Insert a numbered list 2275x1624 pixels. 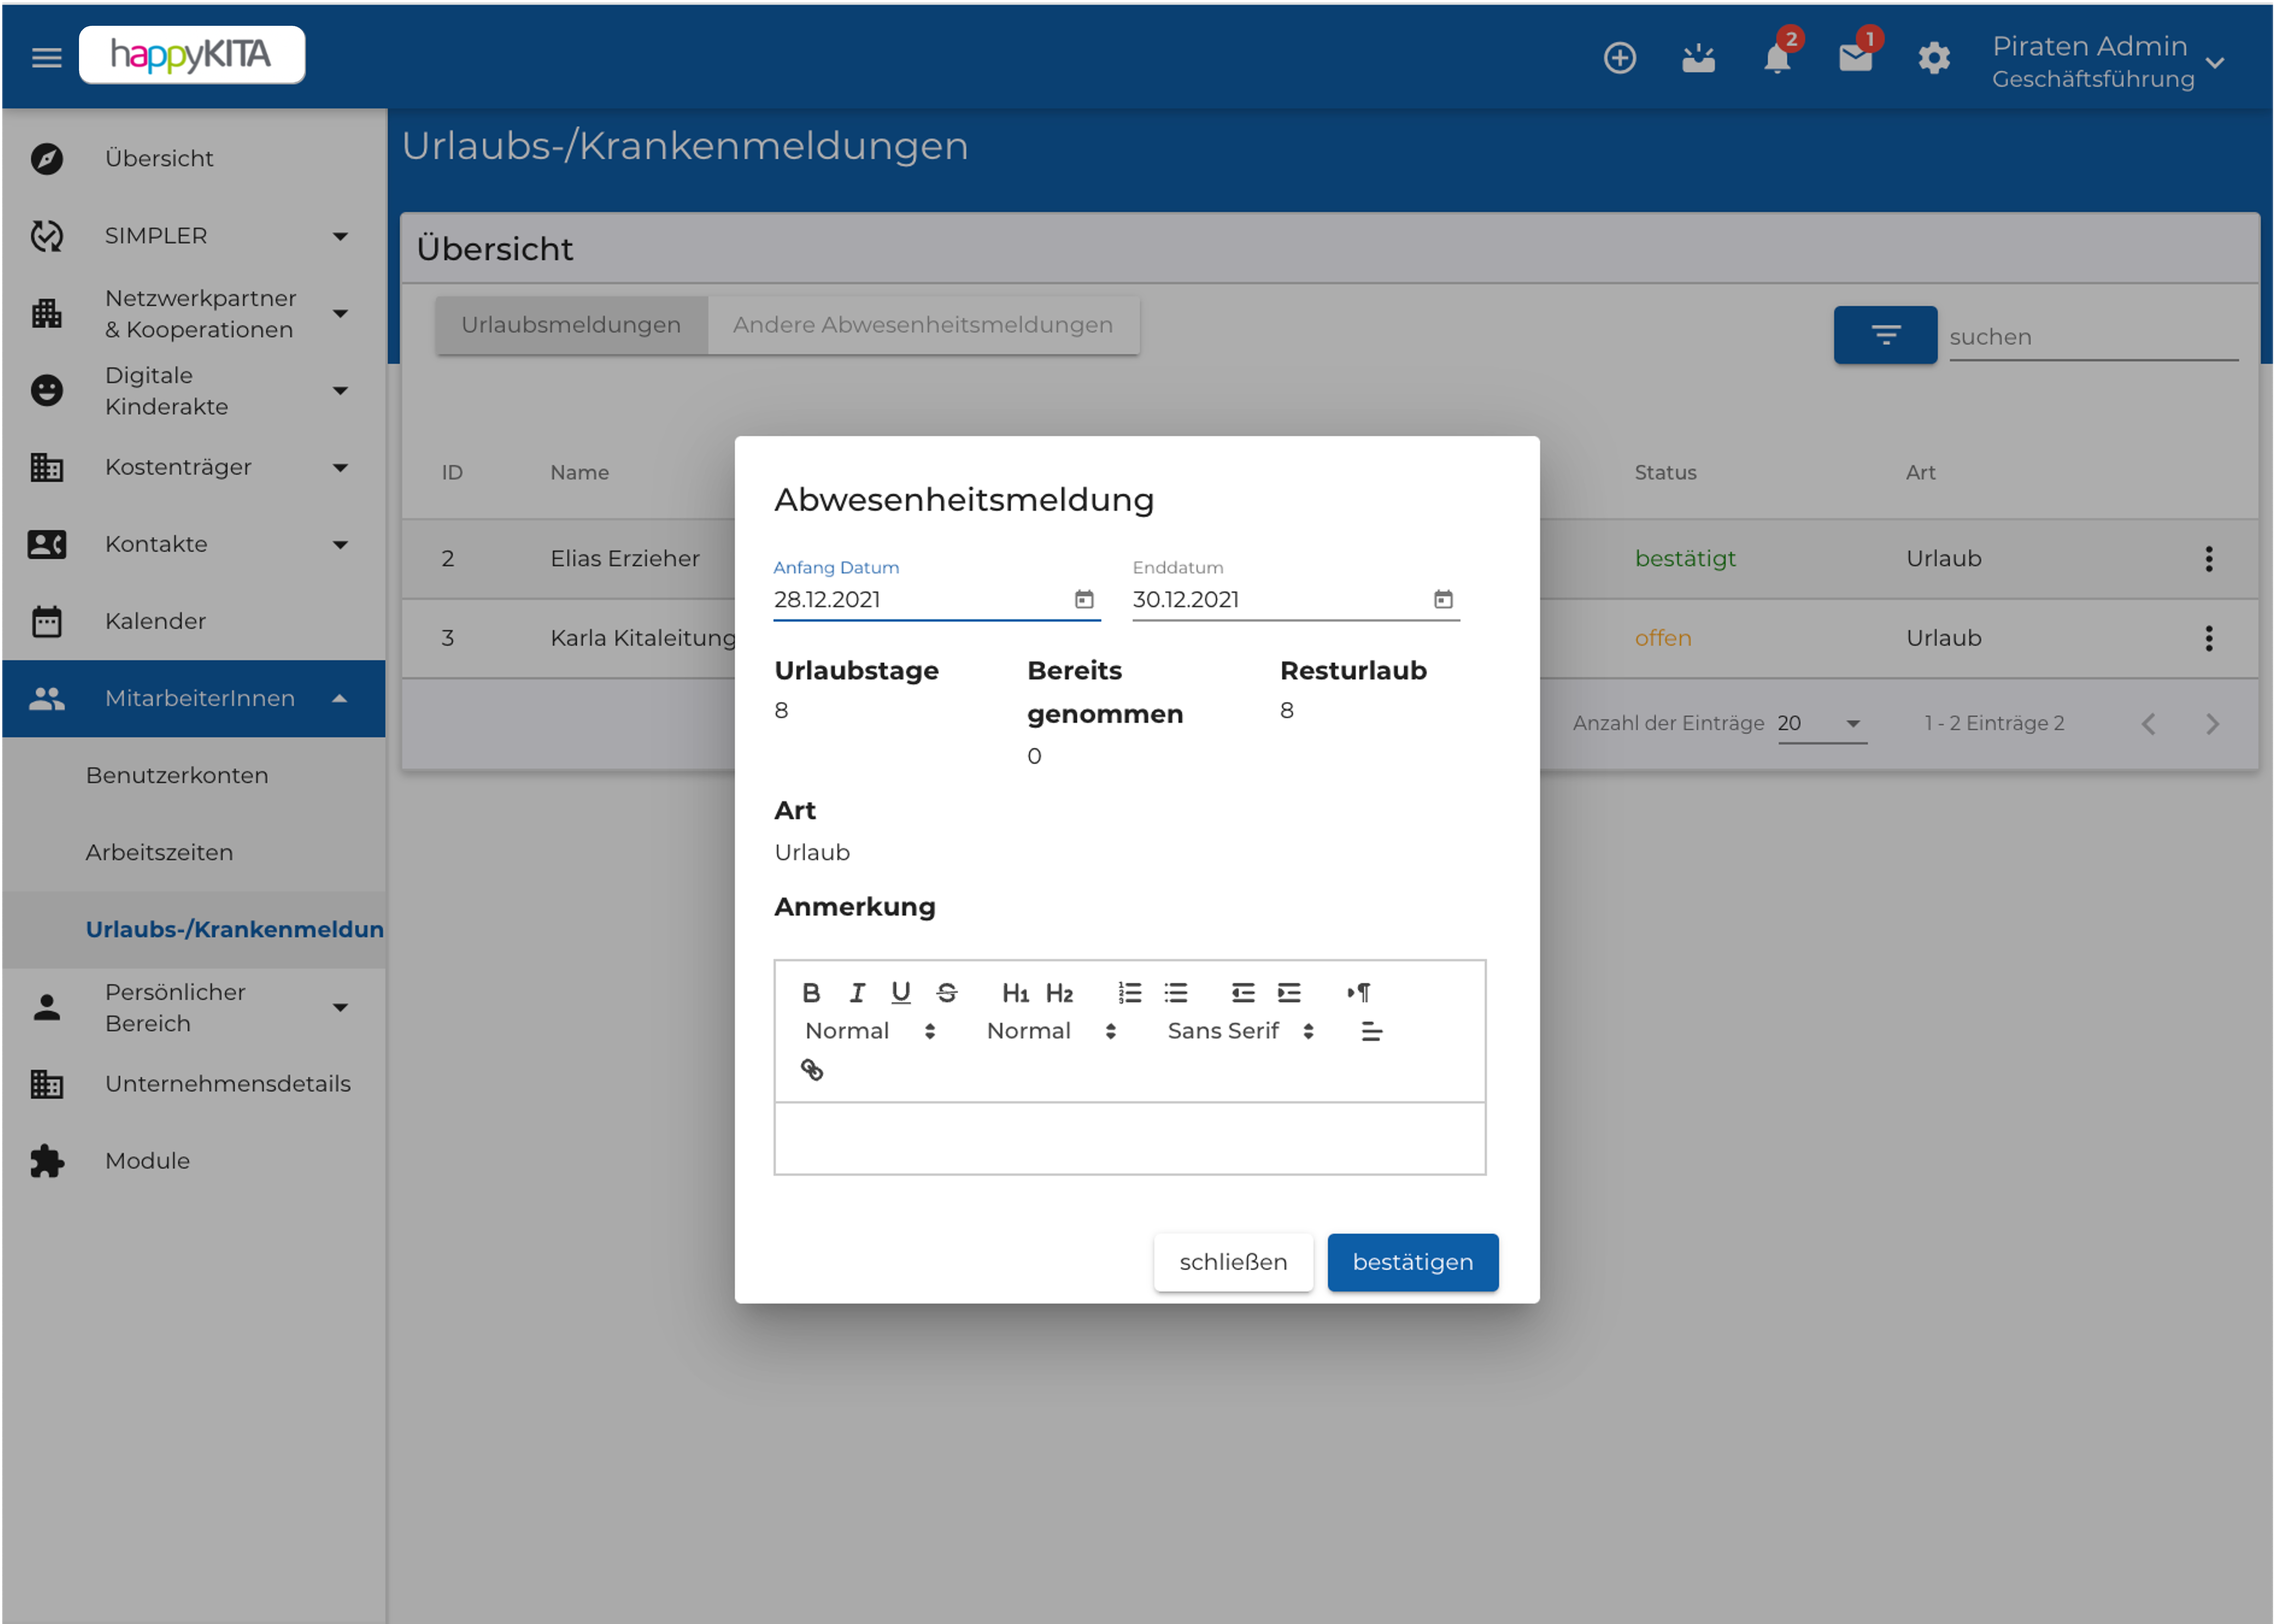tap(1129, 992)
